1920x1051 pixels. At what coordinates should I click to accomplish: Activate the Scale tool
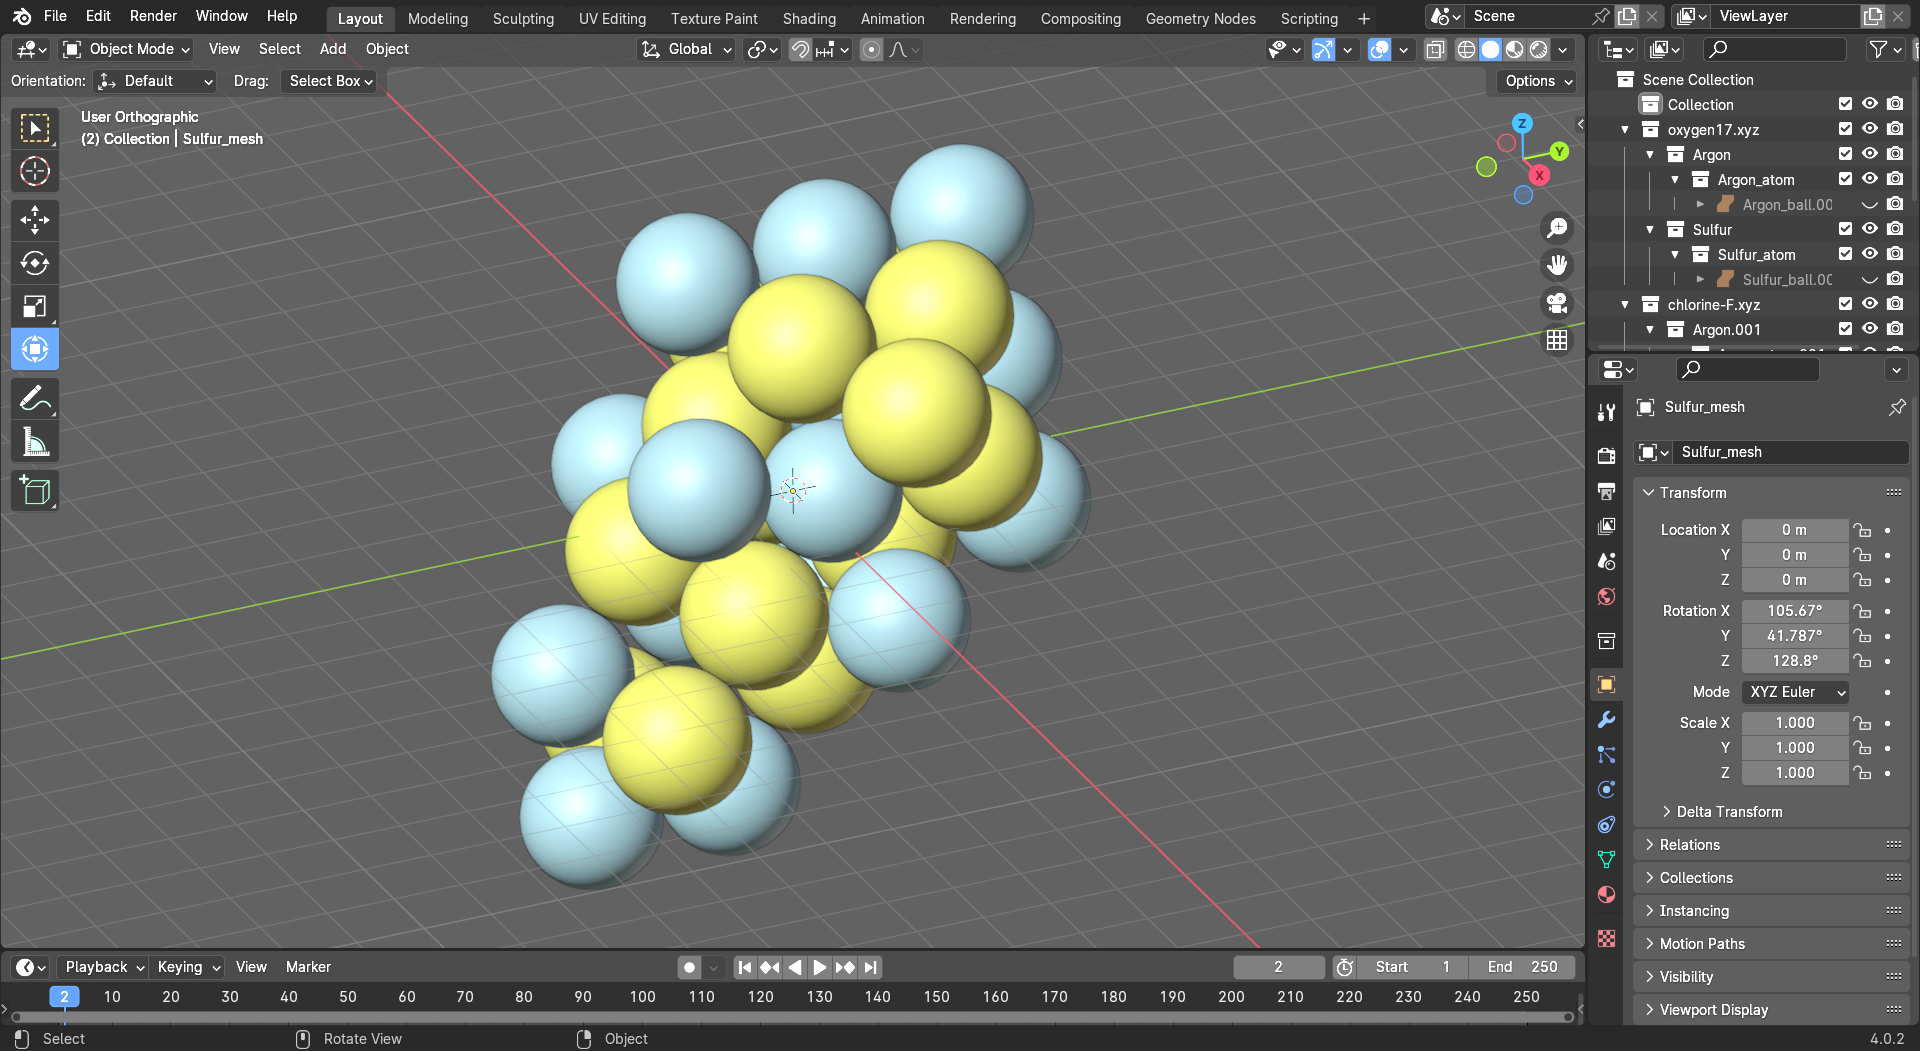[35, 306]
